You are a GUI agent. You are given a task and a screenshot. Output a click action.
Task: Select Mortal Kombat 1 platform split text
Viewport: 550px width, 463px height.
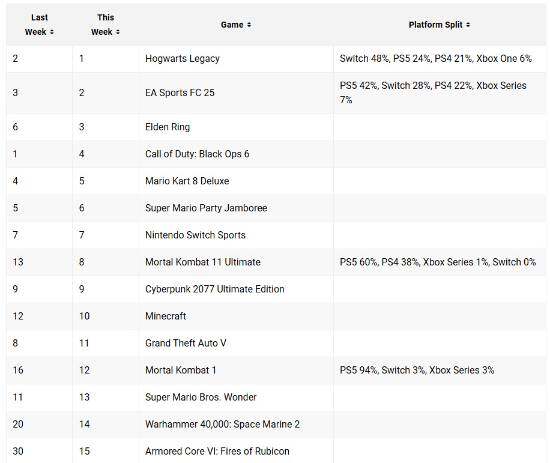(x=417, y=370)
